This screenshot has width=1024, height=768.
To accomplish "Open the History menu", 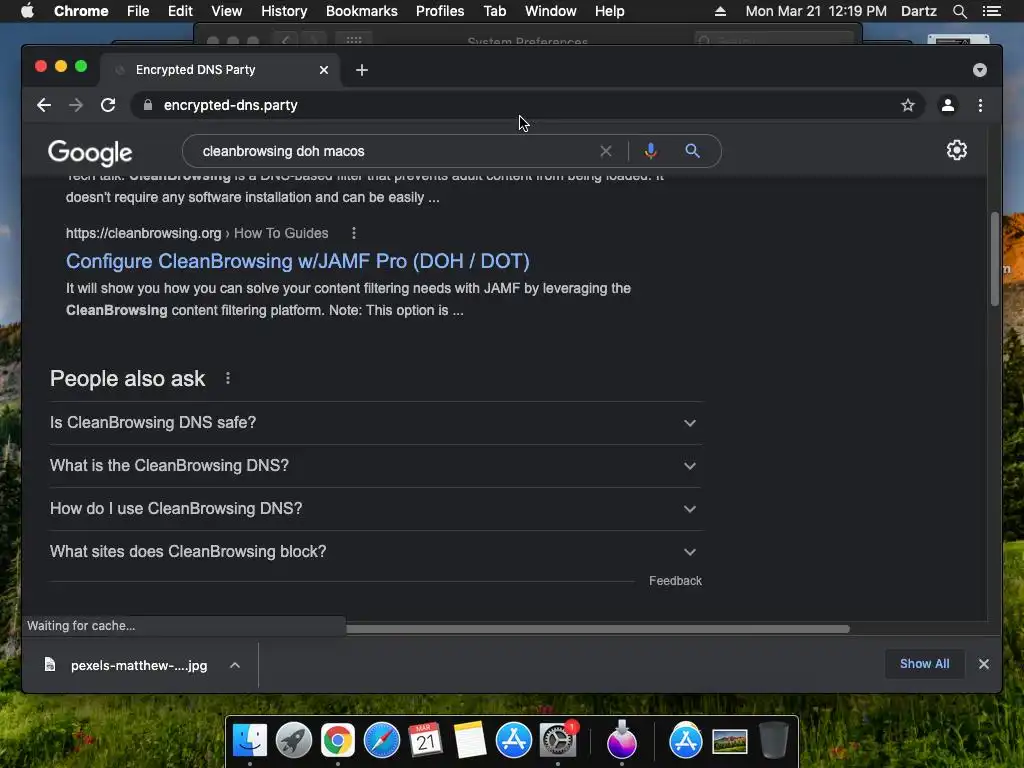I will [284, 11].
